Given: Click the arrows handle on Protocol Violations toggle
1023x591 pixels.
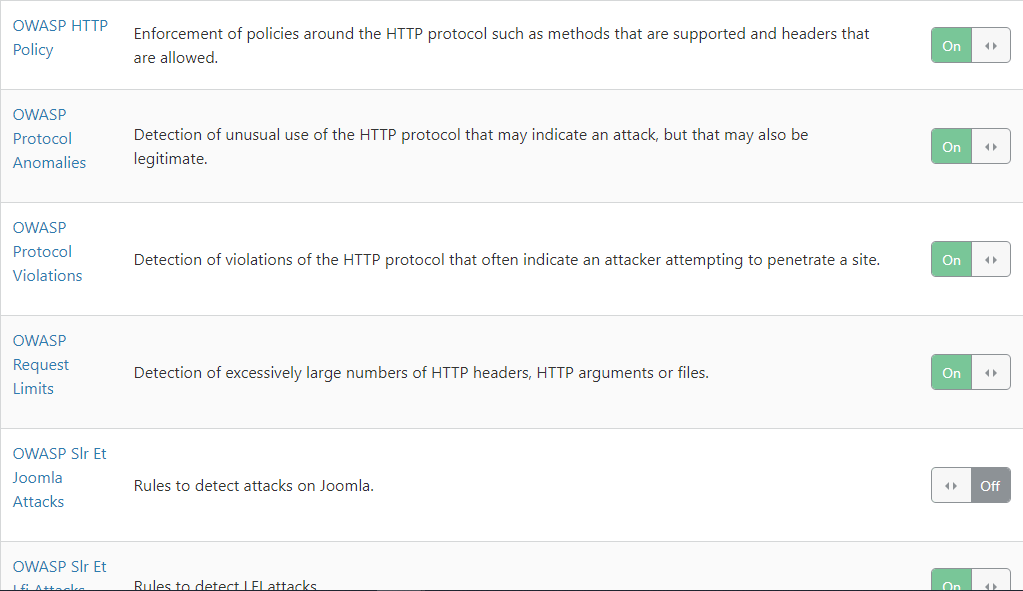Looking at the screenshot, I should click(x=990, y=260).
